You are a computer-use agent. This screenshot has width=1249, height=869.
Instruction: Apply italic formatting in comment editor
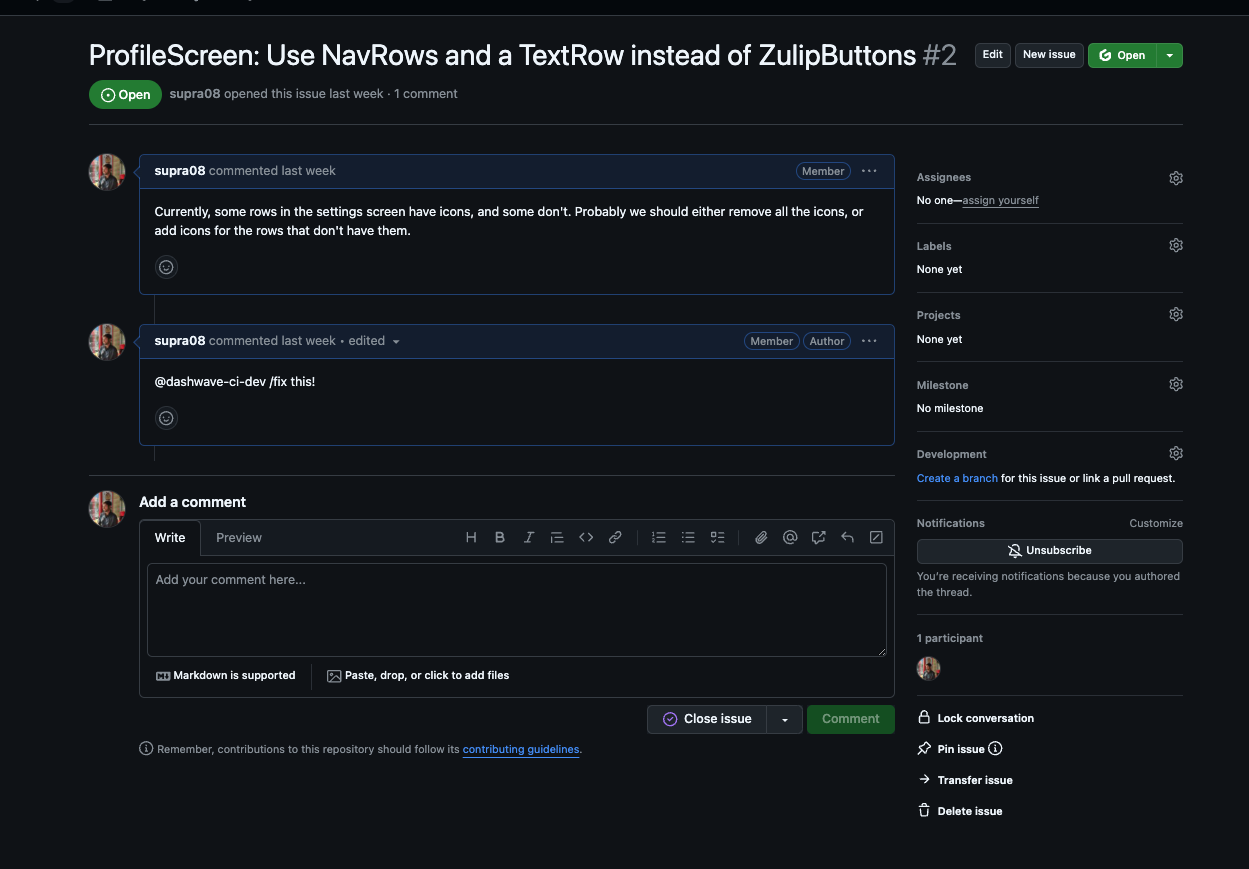point(529,538)
